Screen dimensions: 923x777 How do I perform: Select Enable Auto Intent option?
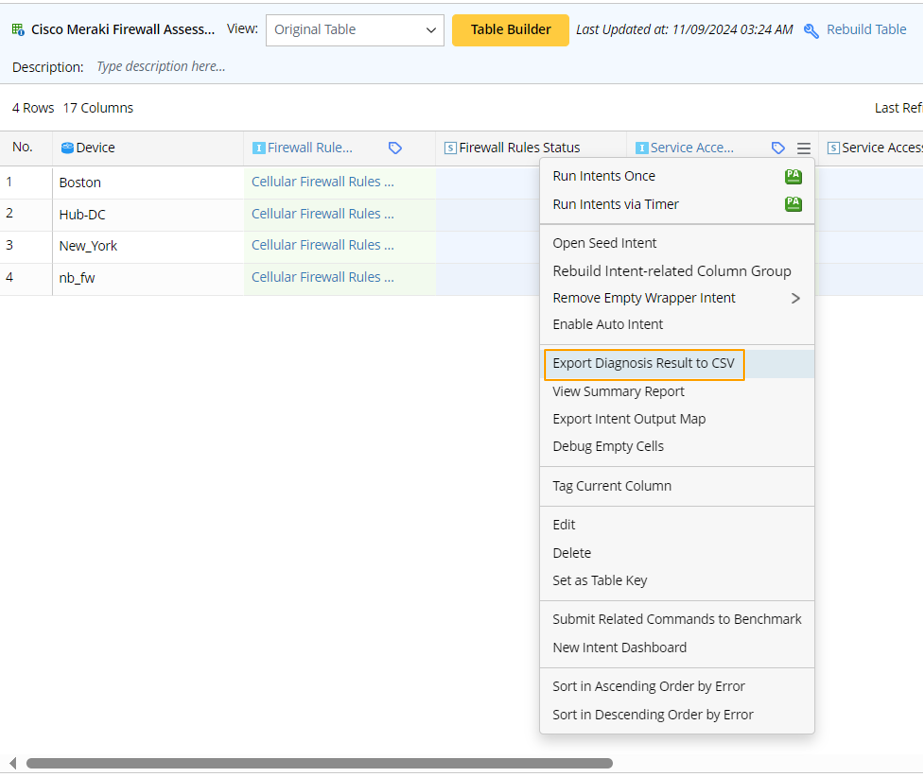pos(607,324)
